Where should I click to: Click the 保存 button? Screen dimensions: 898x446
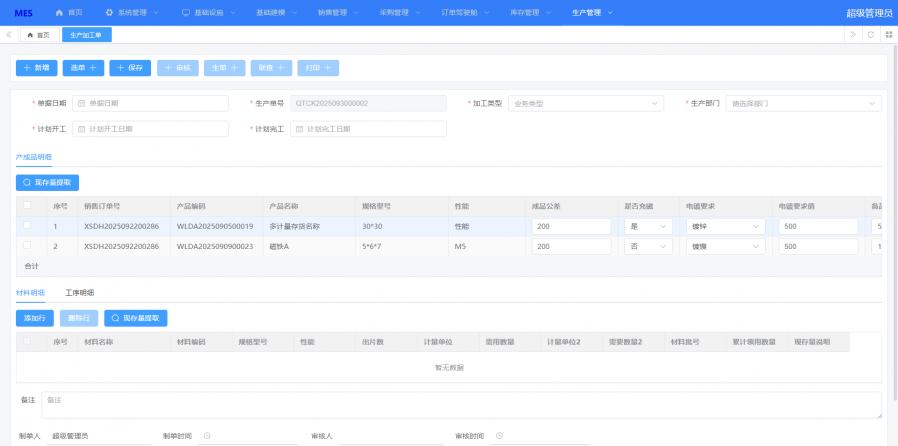point(130,68)
